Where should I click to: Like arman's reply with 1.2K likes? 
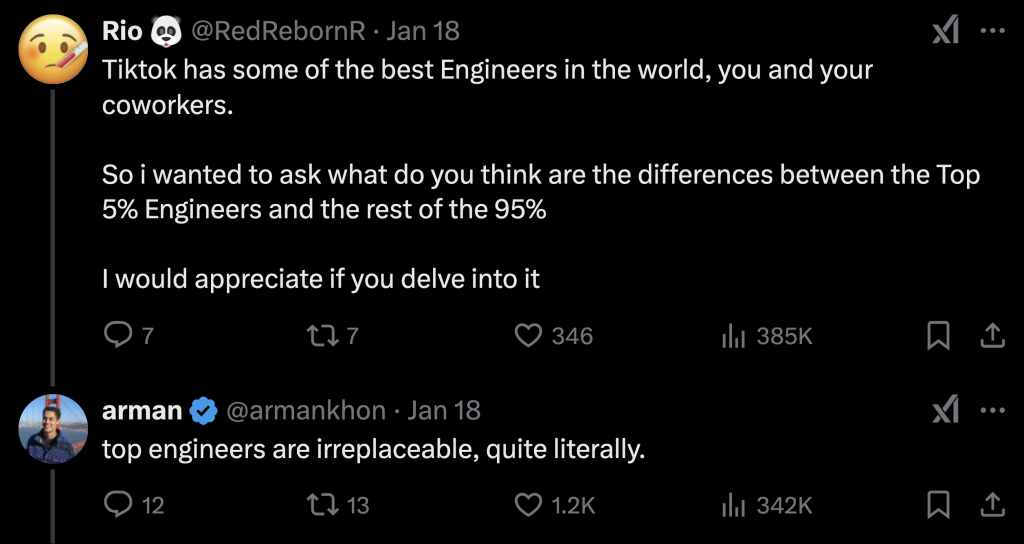(528, 505)
